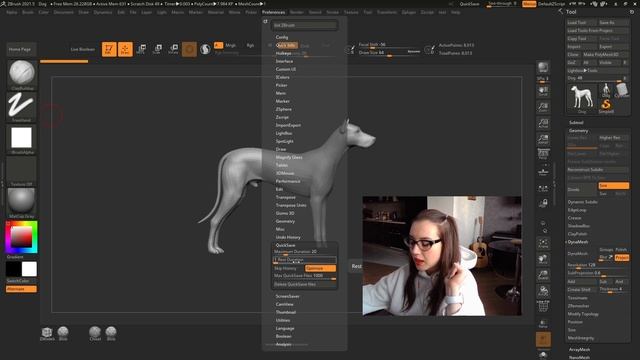This screenshot has height=360, width=640.
Task: Click the Tool panel settings icon
Action: [x=632, y=12]
